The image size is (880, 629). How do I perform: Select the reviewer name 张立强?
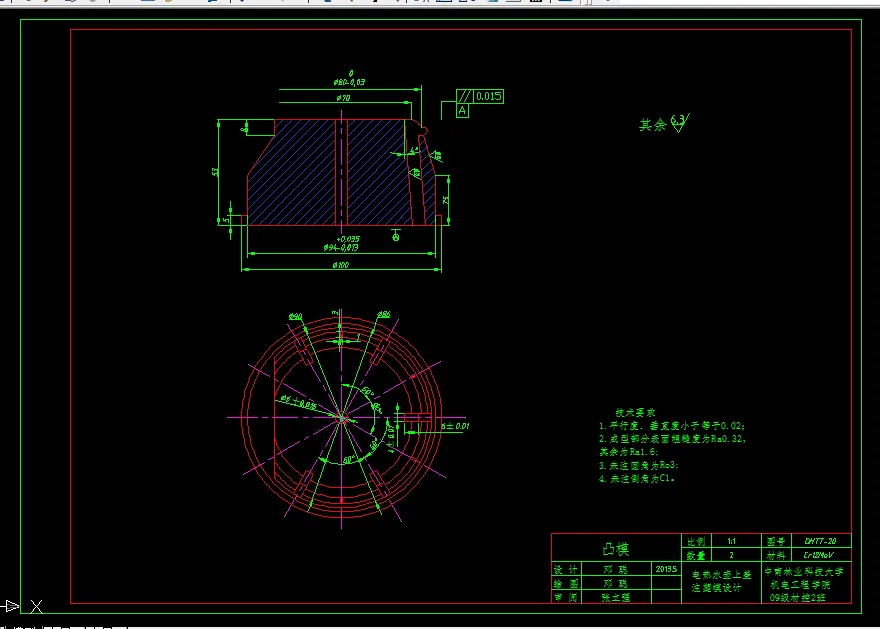pyautogui.click(x=616, y=598)
